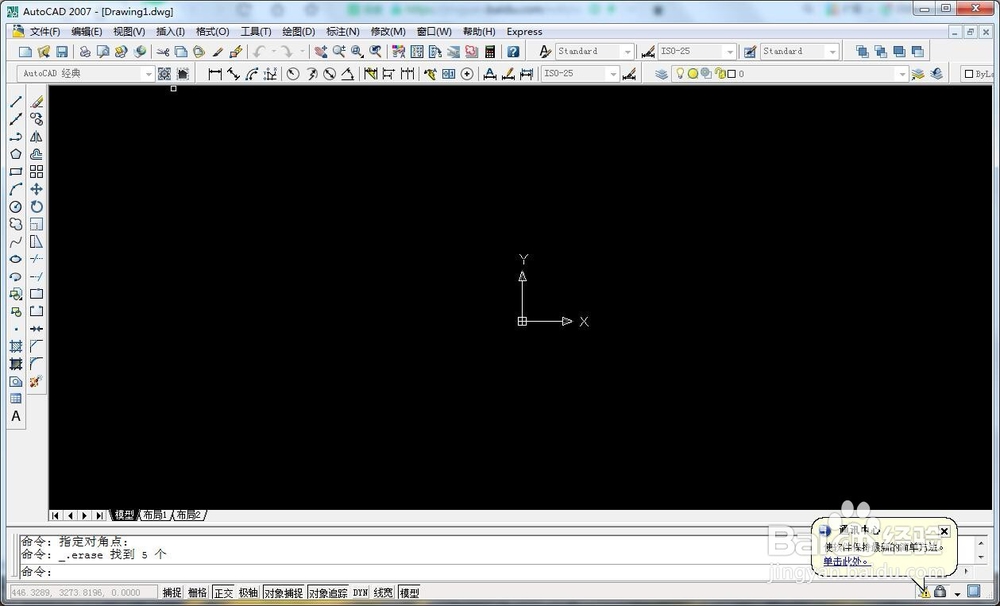Toggle the 对象追踪 object tracking button
This screenshot has width=1000, height=606.
click(328, 593)
